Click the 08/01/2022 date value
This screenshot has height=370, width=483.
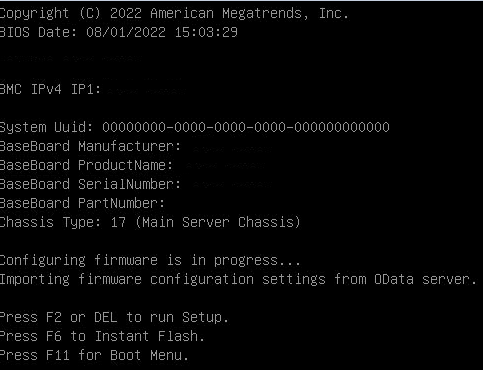(126, 32)
